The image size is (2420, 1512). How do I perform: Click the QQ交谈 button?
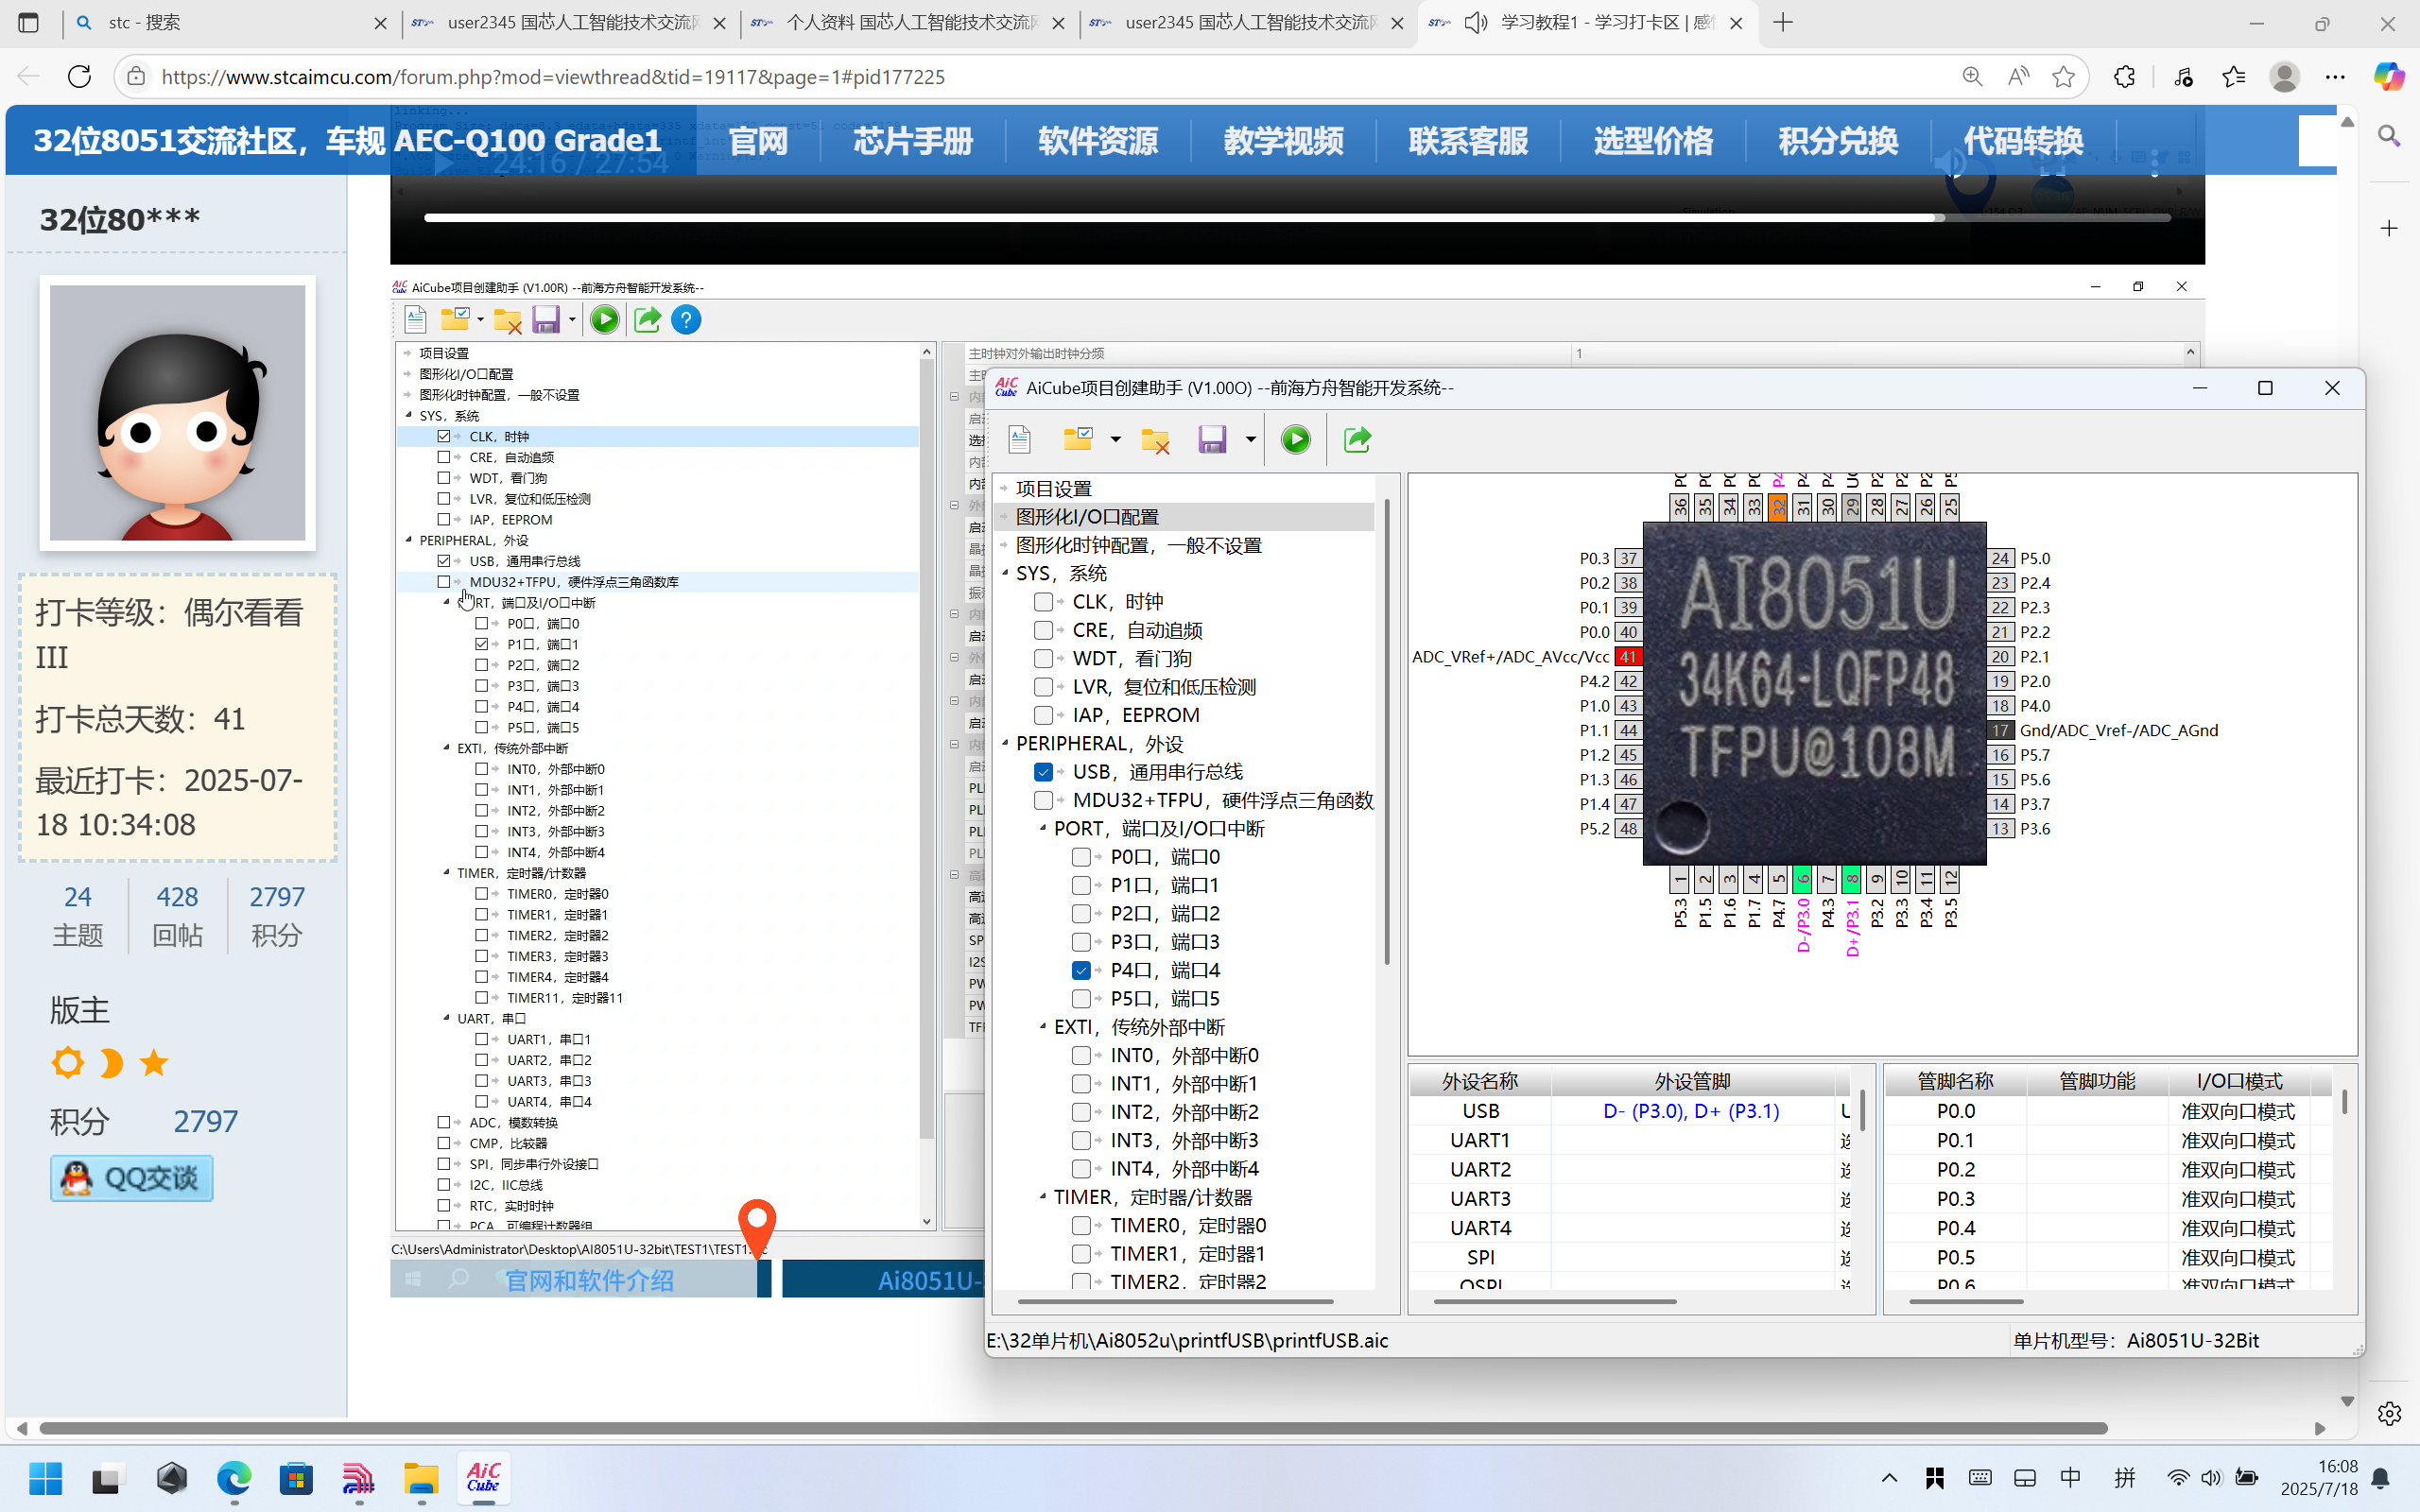[131, 1178]
